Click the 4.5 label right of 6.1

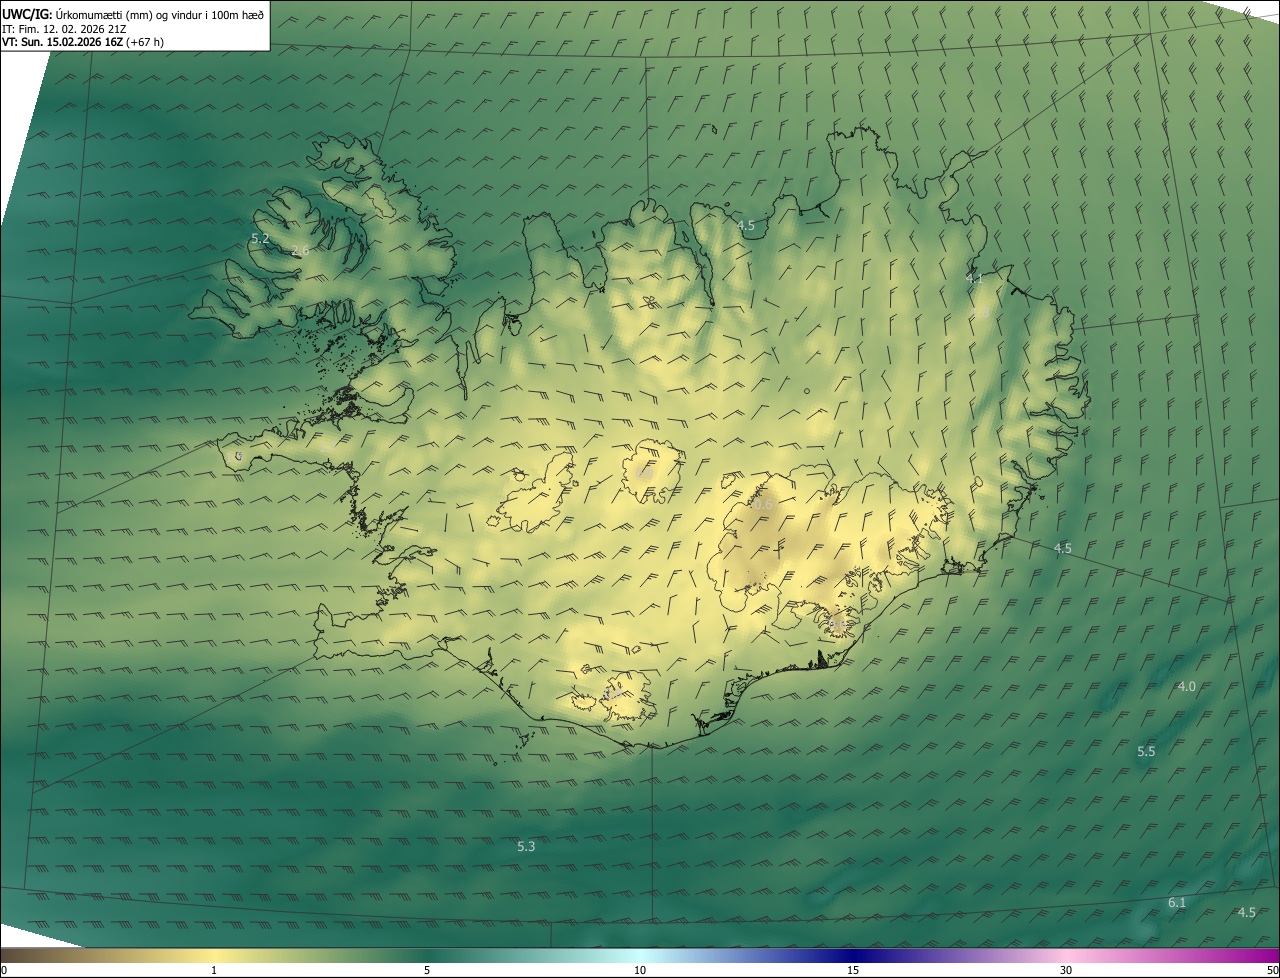(1246, 912)
